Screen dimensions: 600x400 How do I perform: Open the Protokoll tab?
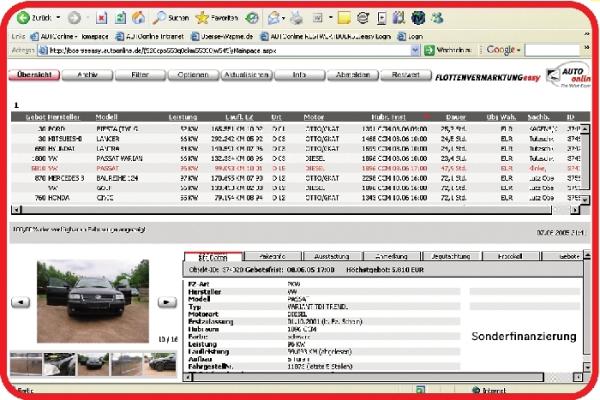(510, 257)
